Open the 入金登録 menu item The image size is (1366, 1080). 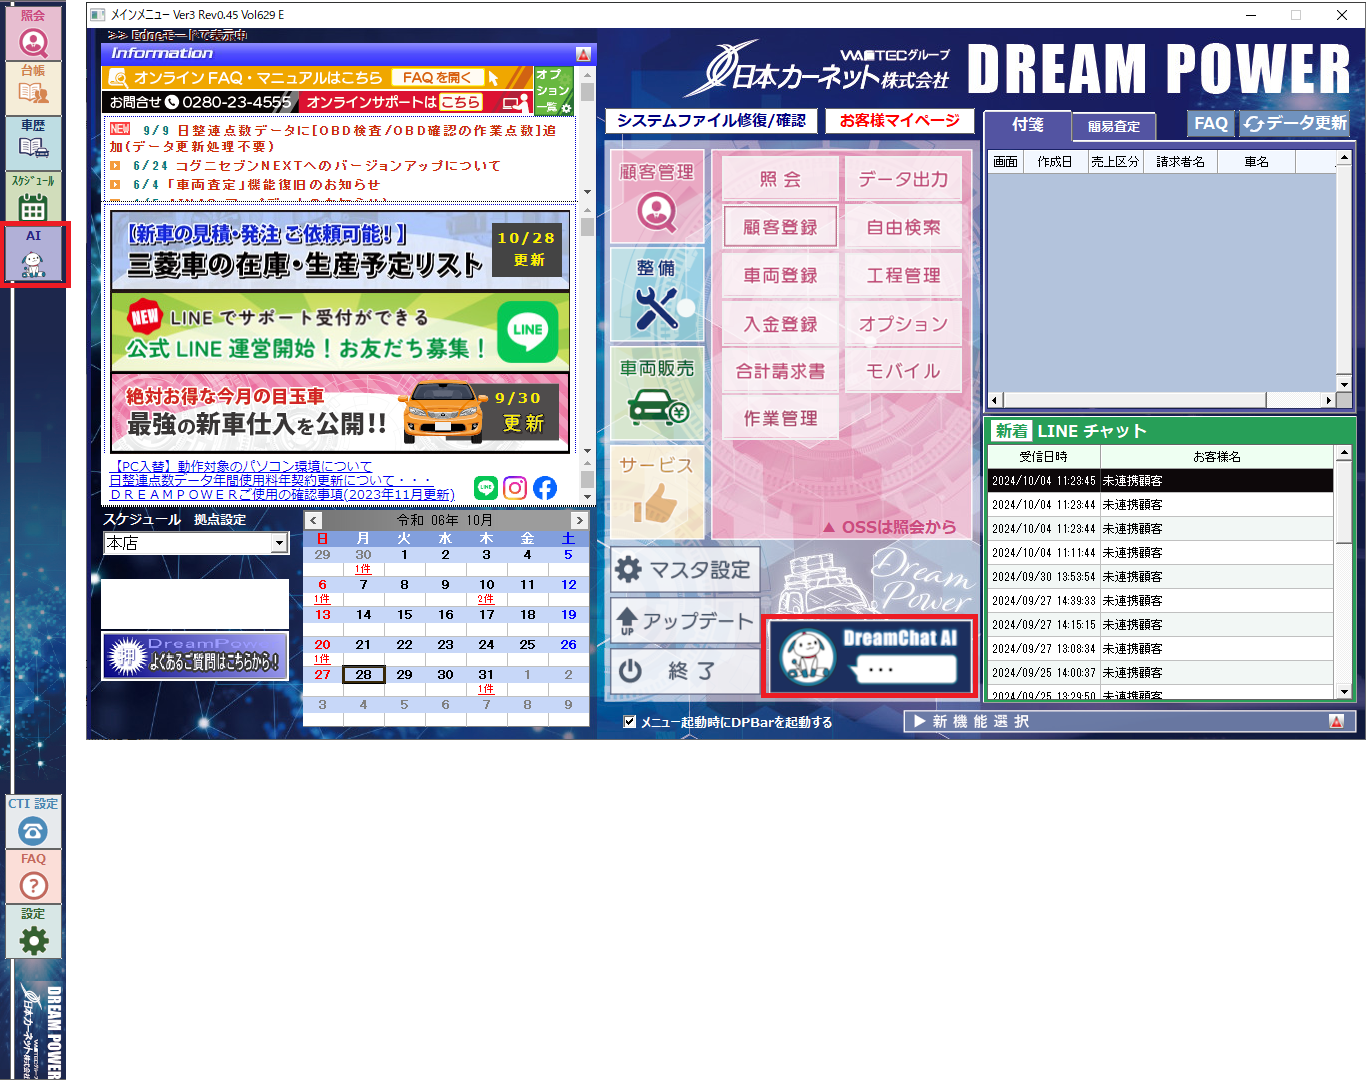pyautogui.click(x=780, y=324)
